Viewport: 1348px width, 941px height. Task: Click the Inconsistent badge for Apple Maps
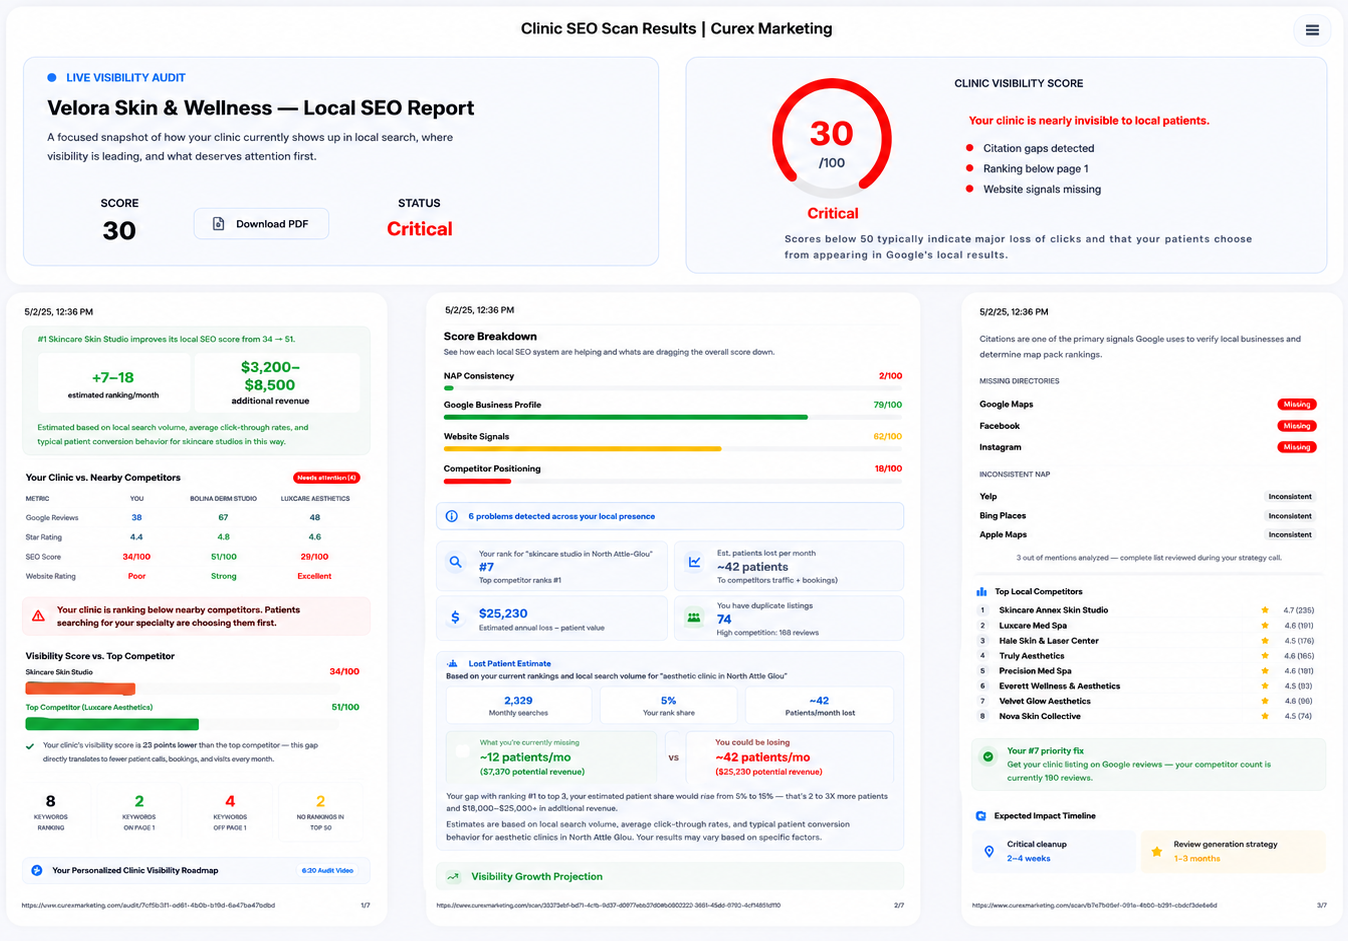point(1290,535)
